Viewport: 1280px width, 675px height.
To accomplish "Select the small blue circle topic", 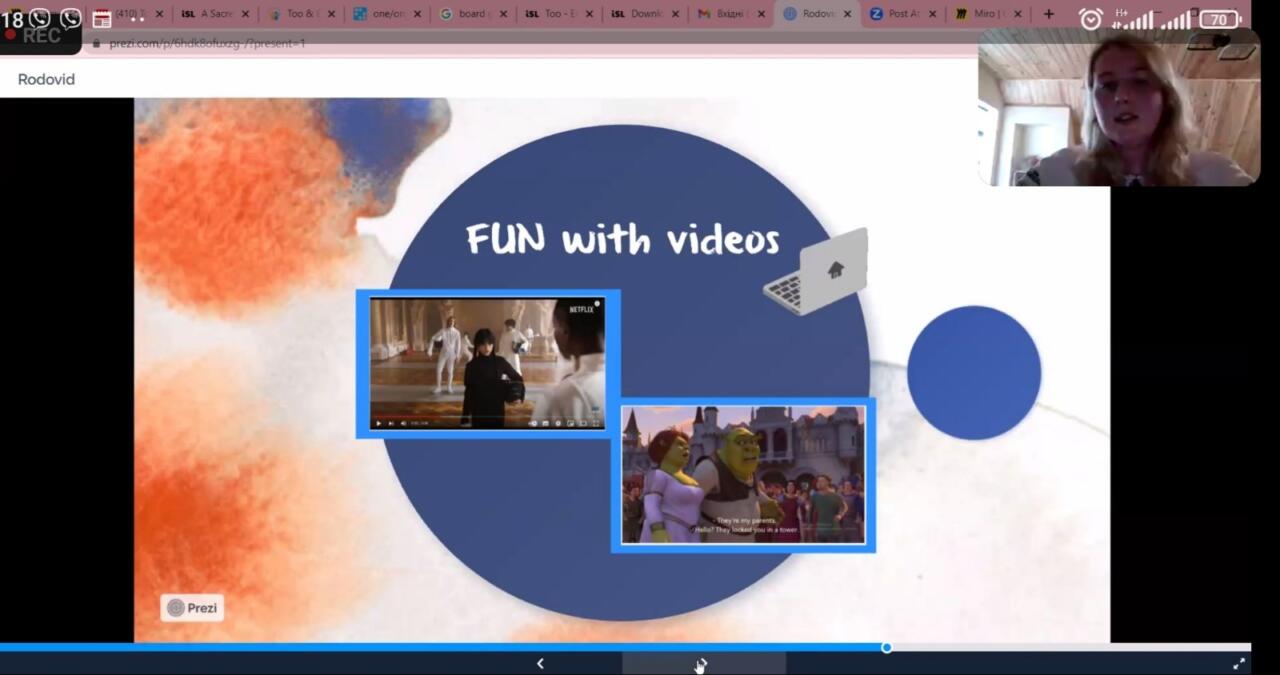I will (974, 372).
